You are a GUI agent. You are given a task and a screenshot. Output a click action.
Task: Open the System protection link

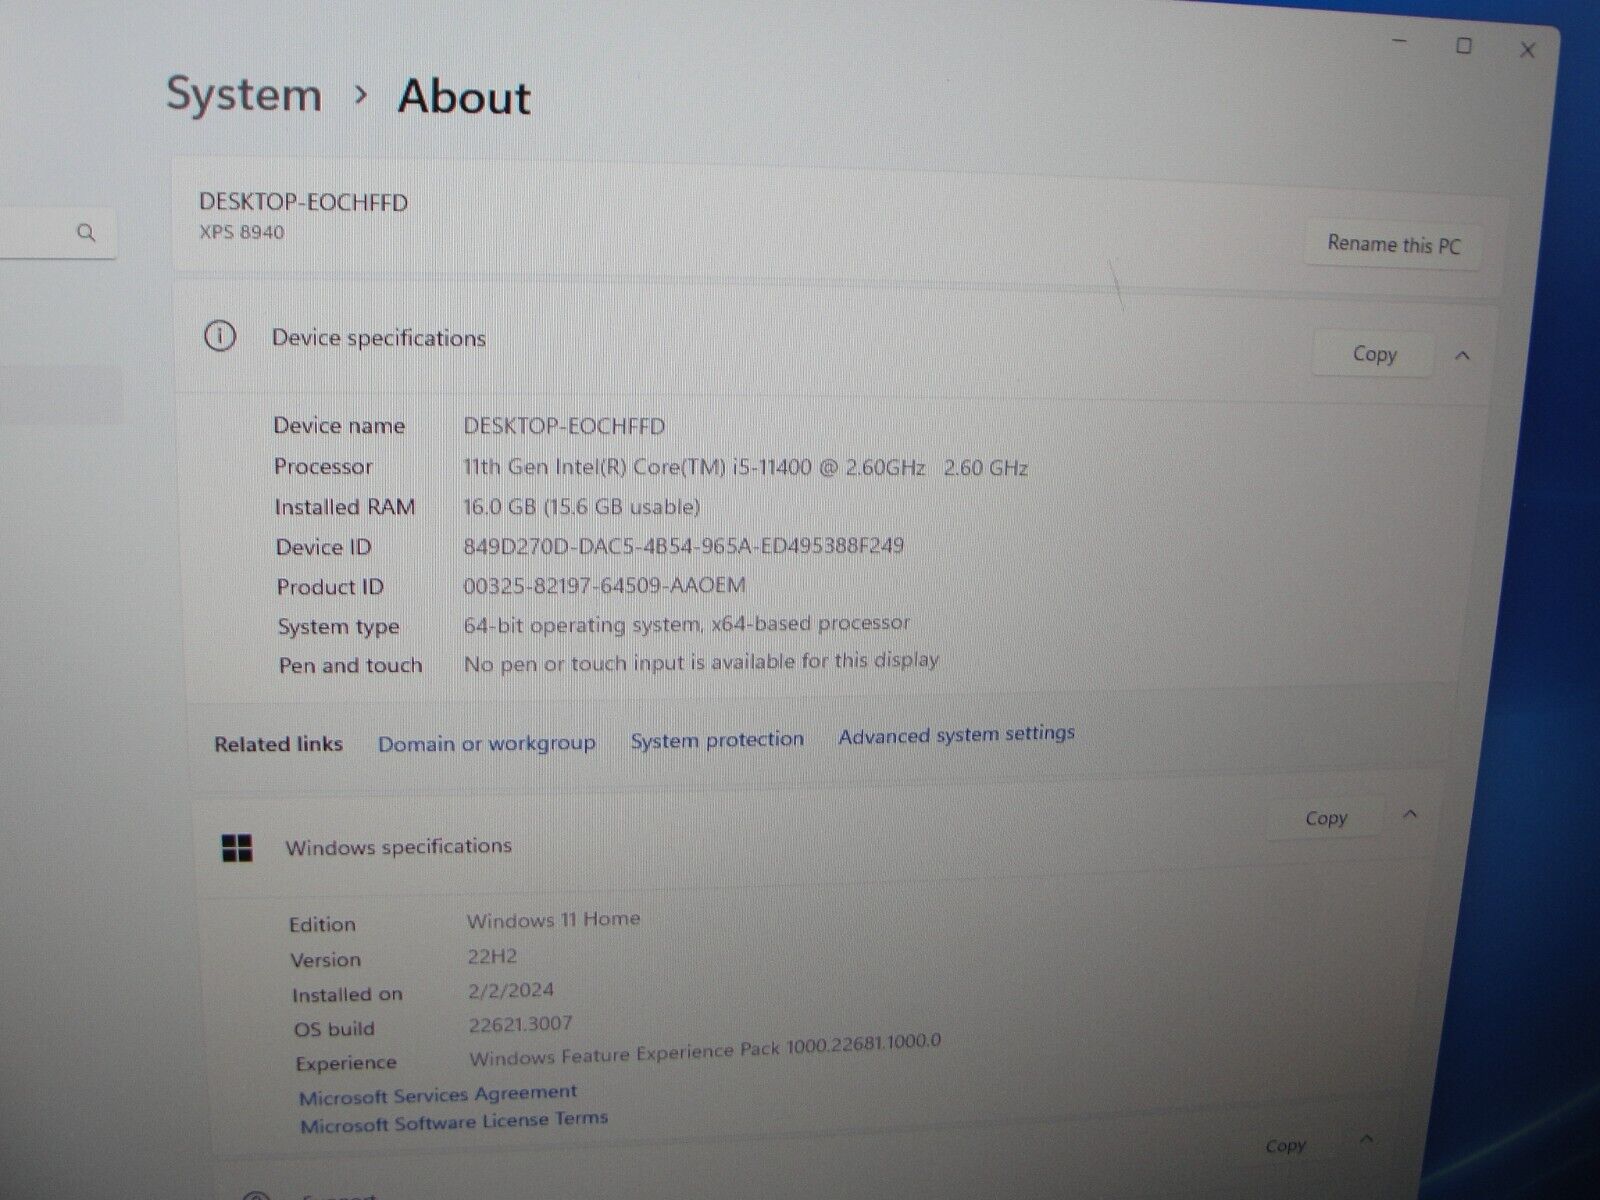[717, 740]
